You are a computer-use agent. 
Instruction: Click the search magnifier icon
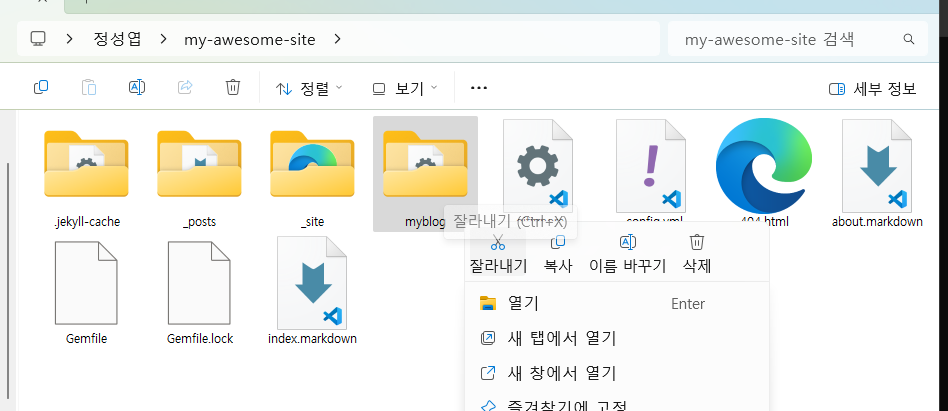[x=908, y=39]
